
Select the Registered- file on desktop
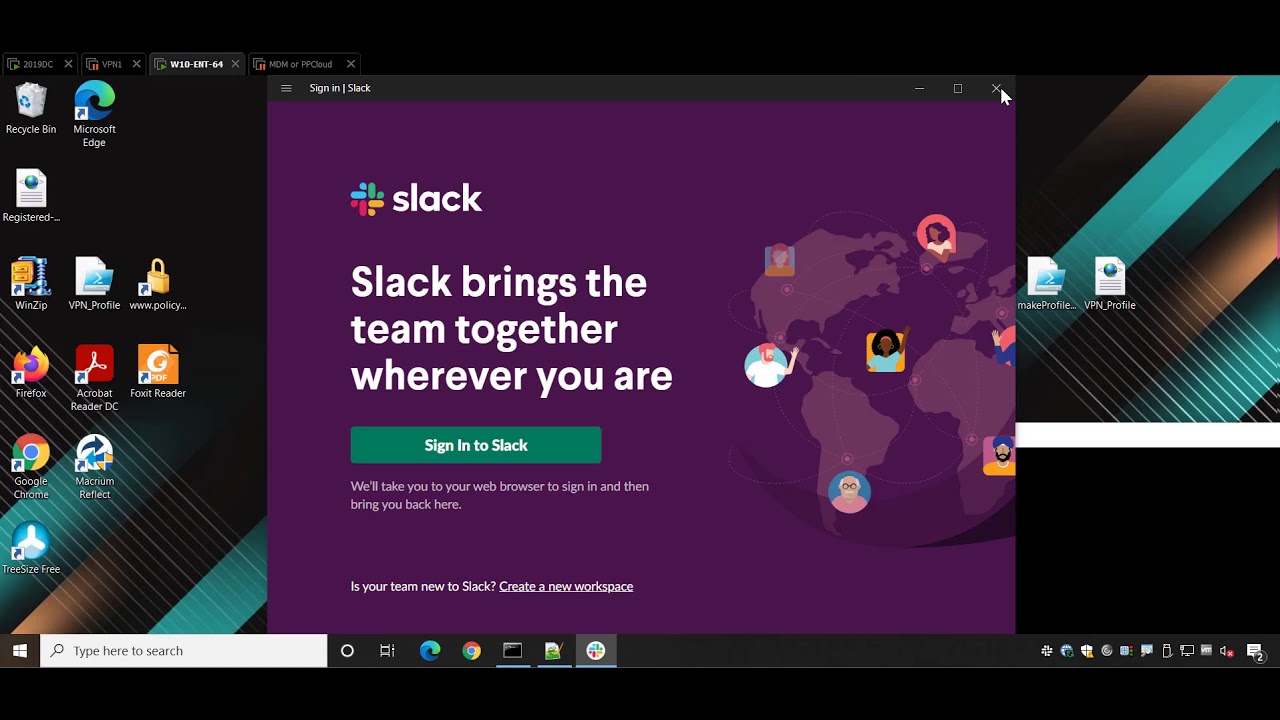coord(31,196)
